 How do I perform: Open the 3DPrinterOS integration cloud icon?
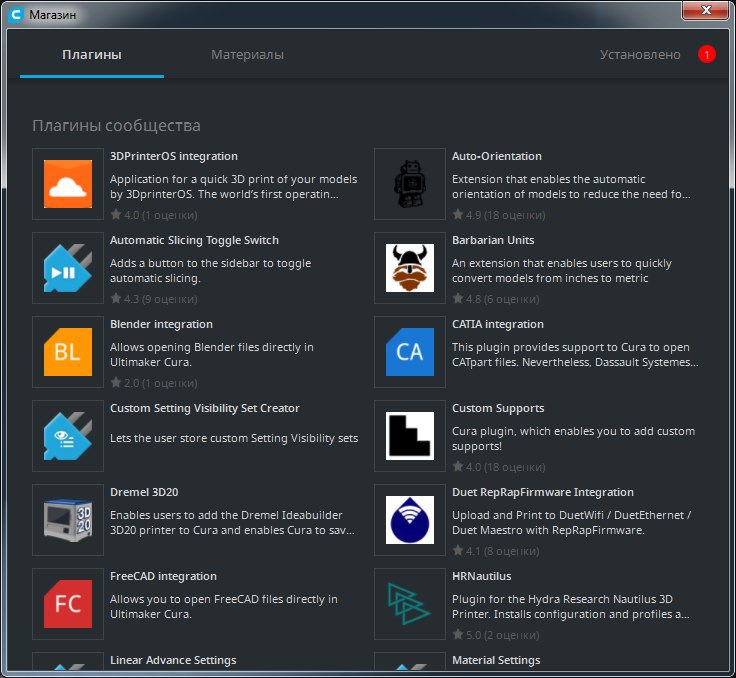[x=68, y=184]
